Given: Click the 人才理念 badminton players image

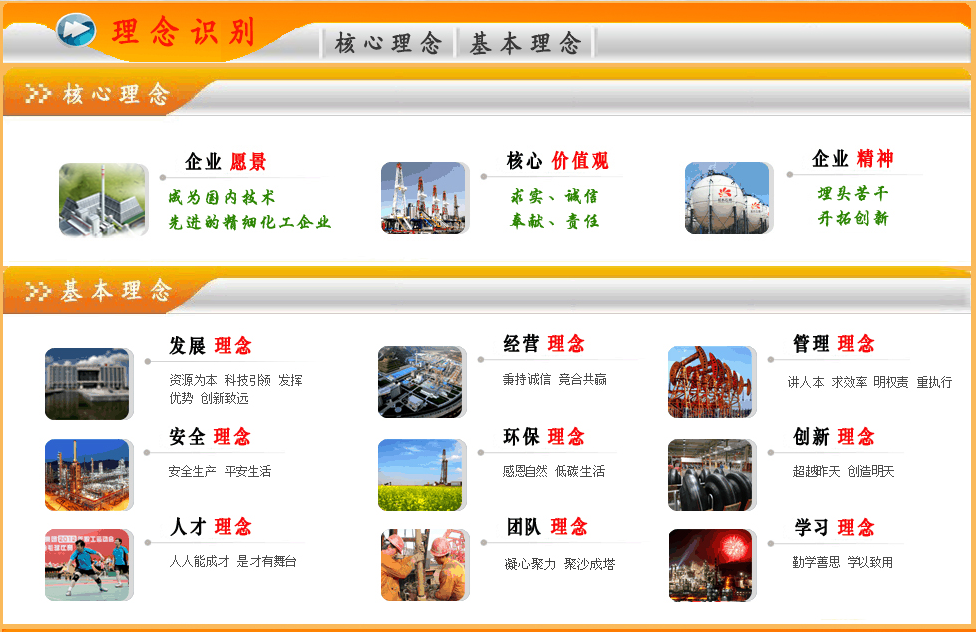Looking at the screenshot, I should point(87,564).
